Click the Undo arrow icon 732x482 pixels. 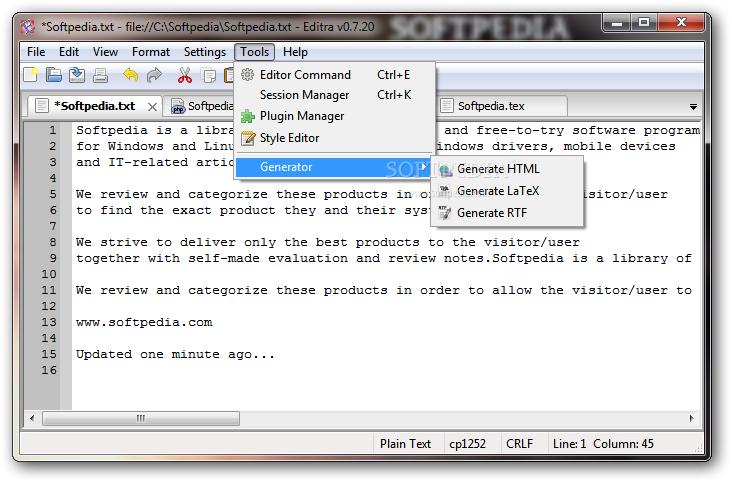point(131,75)
